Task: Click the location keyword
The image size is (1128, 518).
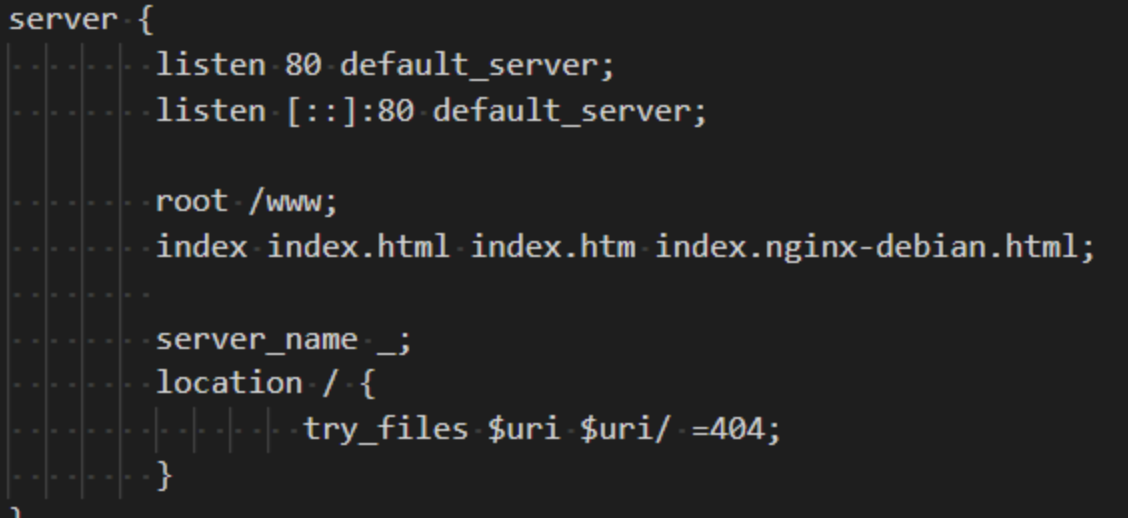Action: click(x=229, y=383)
